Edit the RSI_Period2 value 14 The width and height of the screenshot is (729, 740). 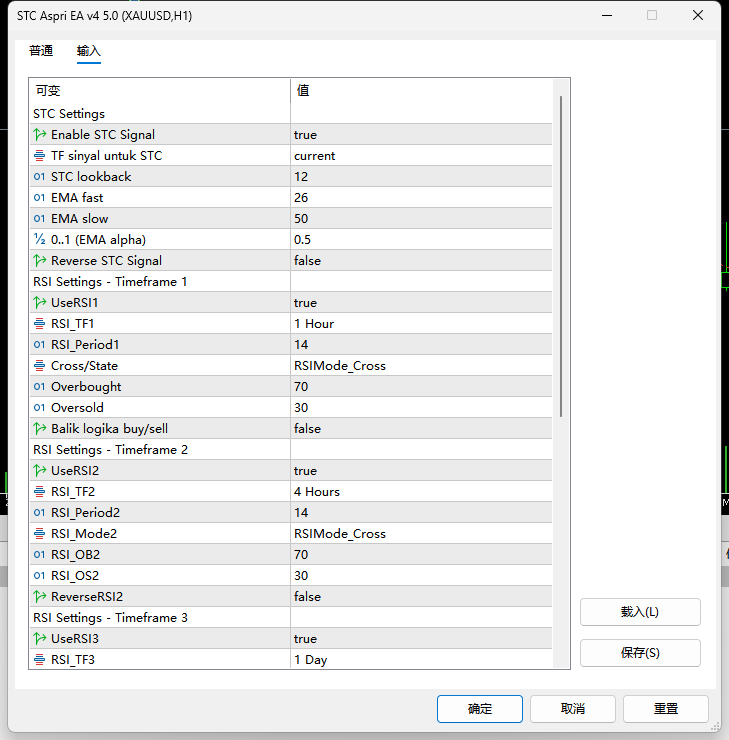[x=421, y=513]
